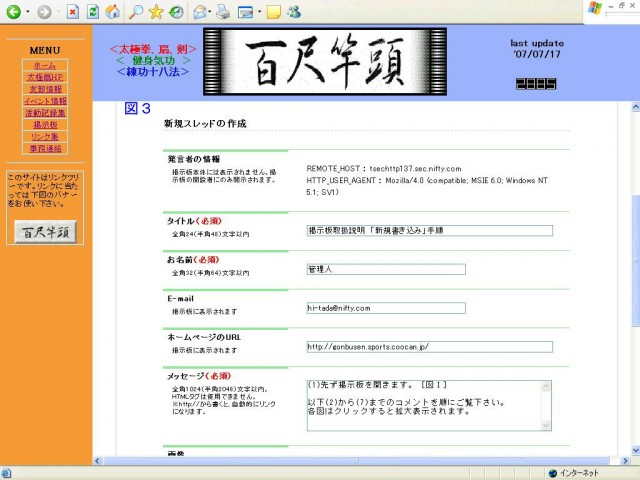The image size is (640, 480).
Task: Open the Messenger people icon
Action: 293,12
